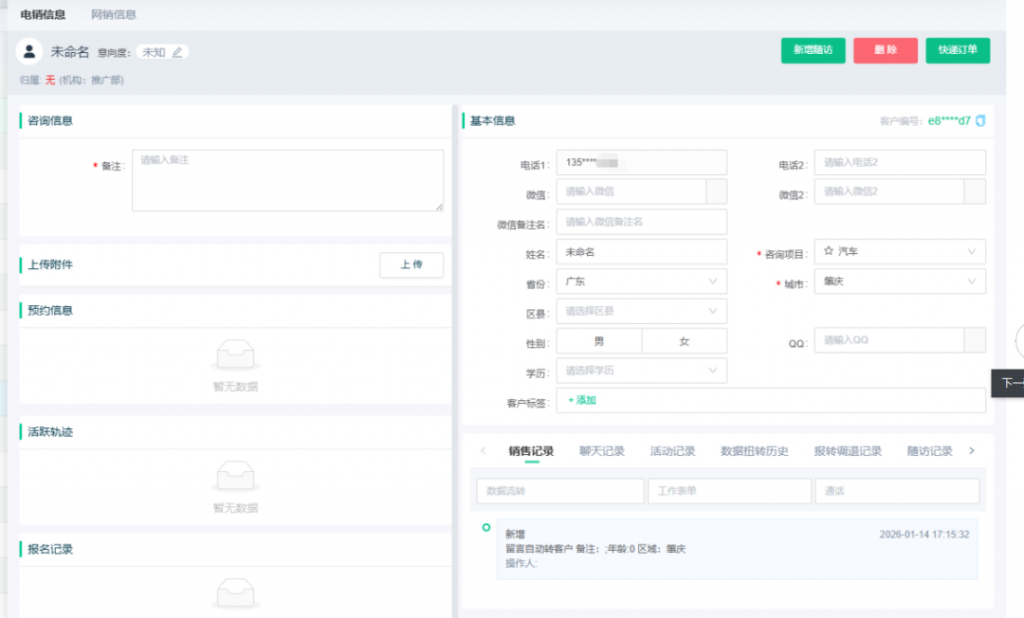This screenshot has width=1024, height=618.
Task: Open the 省份 dropdown
Action: click(x=641, y=282)
